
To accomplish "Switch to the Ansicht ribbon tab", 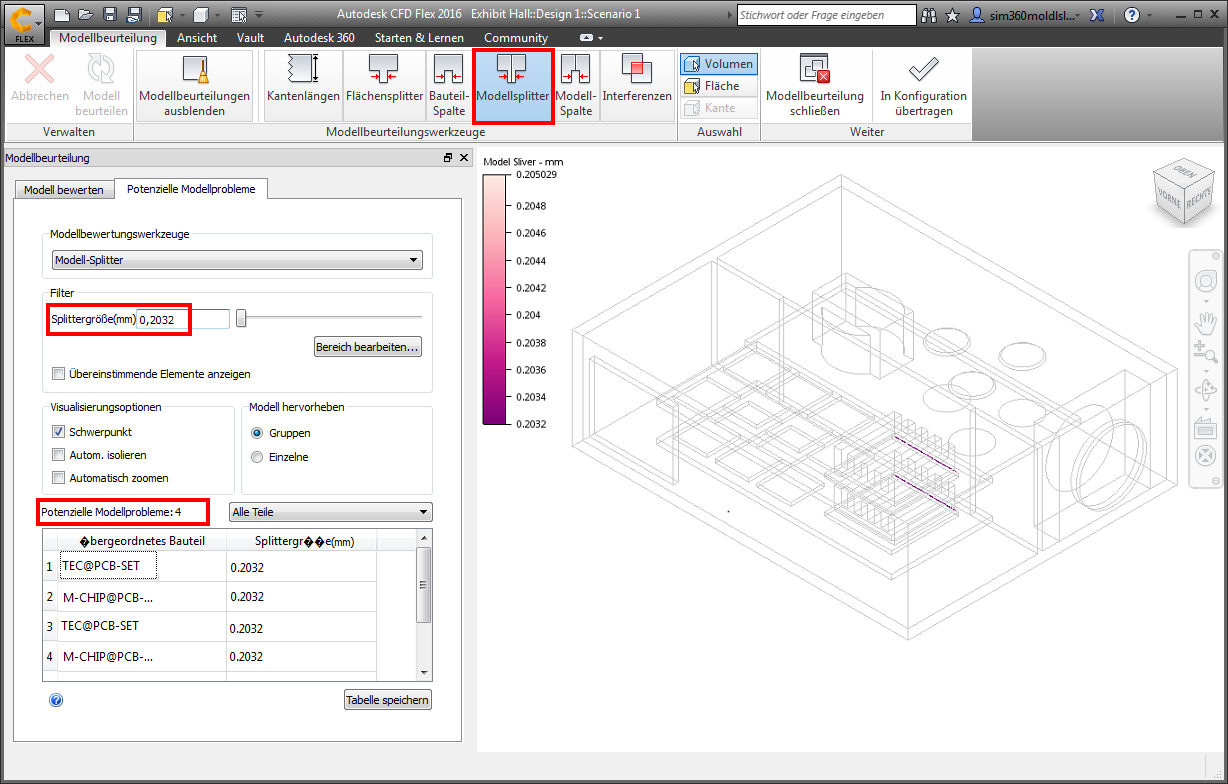I will point(197,37).
